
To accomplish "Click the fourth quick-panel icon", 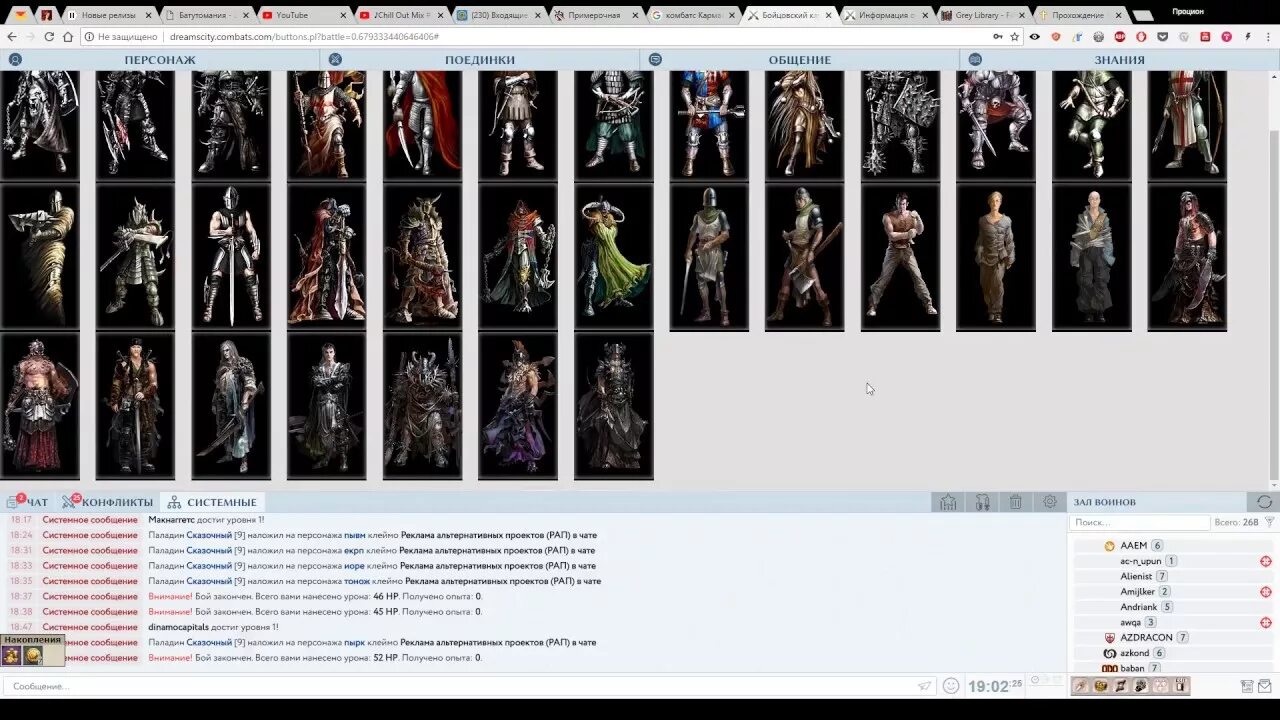I will coord(1141,686).
